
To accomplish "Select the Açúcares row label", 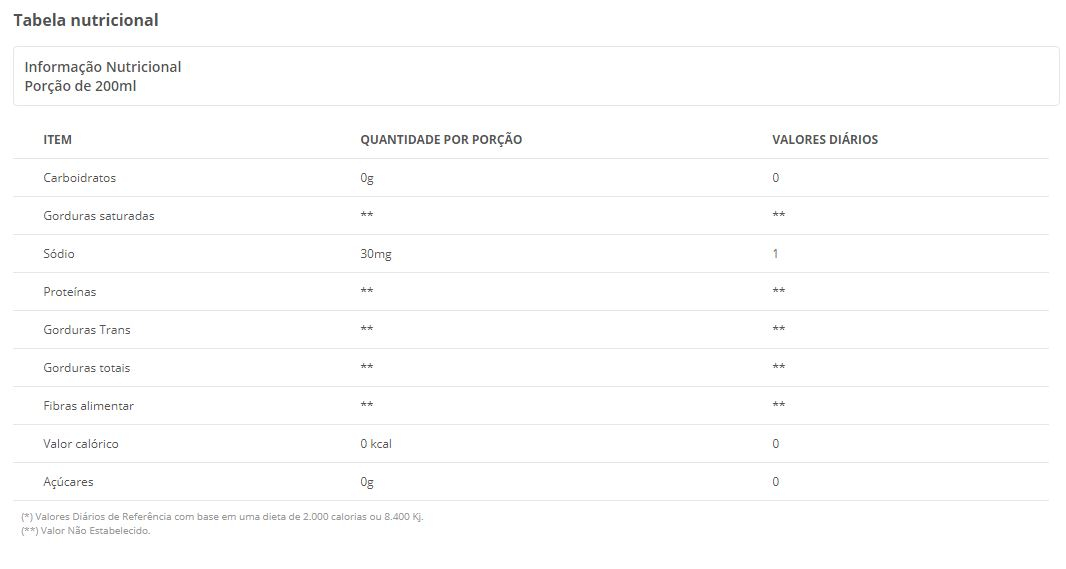I will point(68,482).
